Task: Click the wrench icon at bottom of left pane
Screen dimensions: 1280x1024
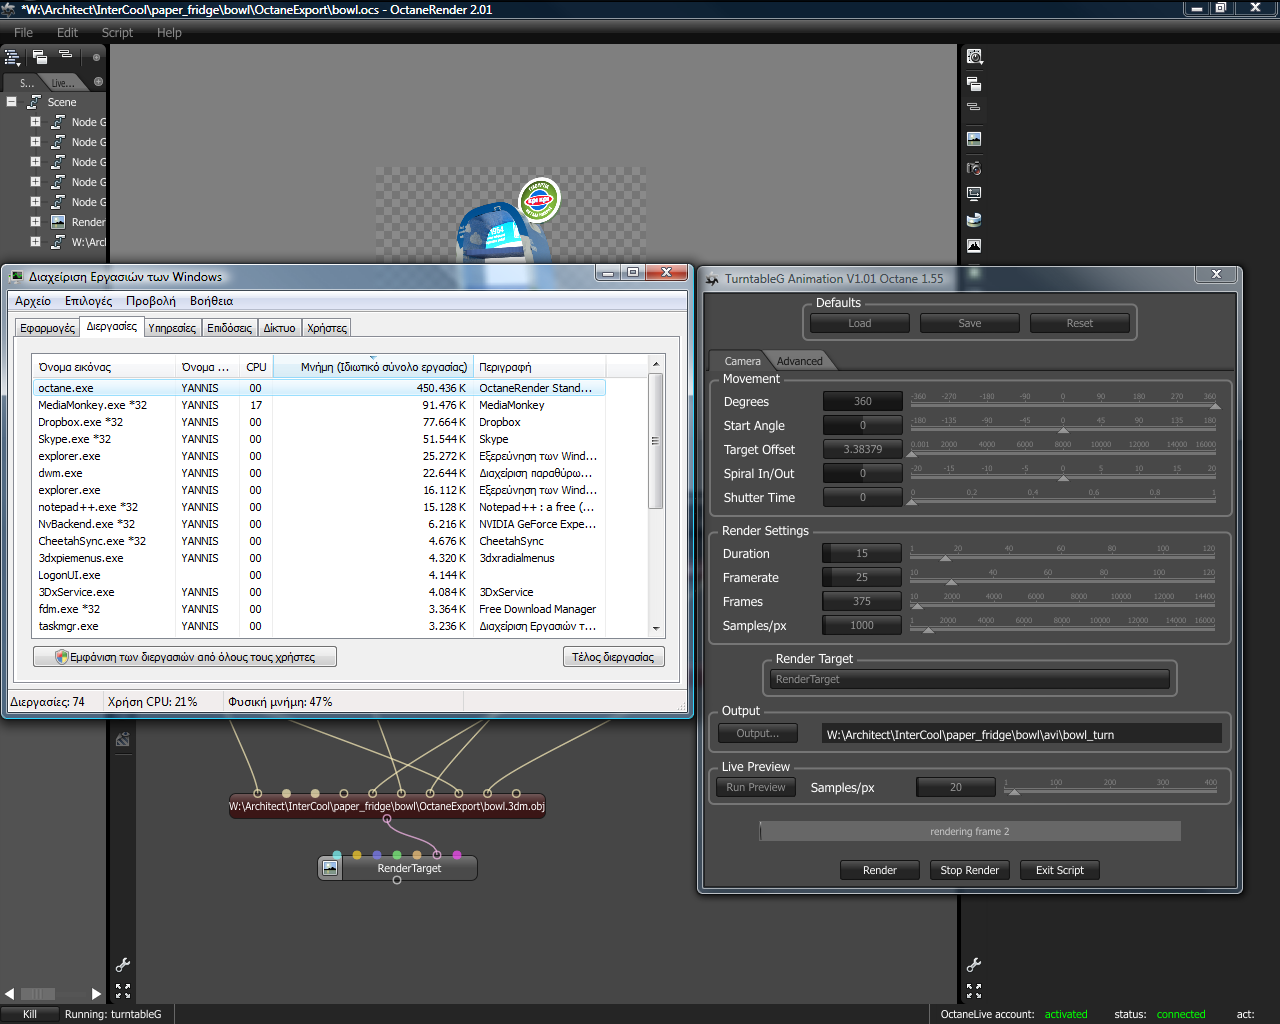Action: (x=123, y=965)
